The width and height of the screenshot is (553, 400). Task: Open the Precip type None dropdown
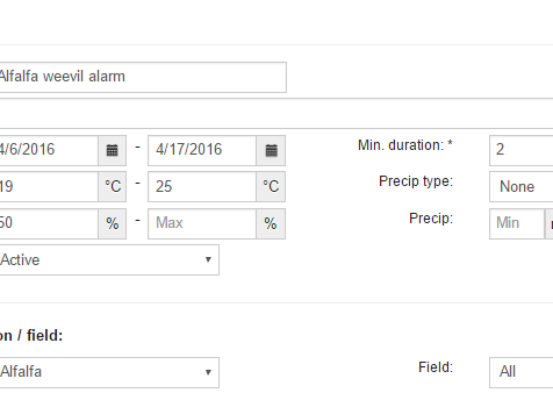521,187
